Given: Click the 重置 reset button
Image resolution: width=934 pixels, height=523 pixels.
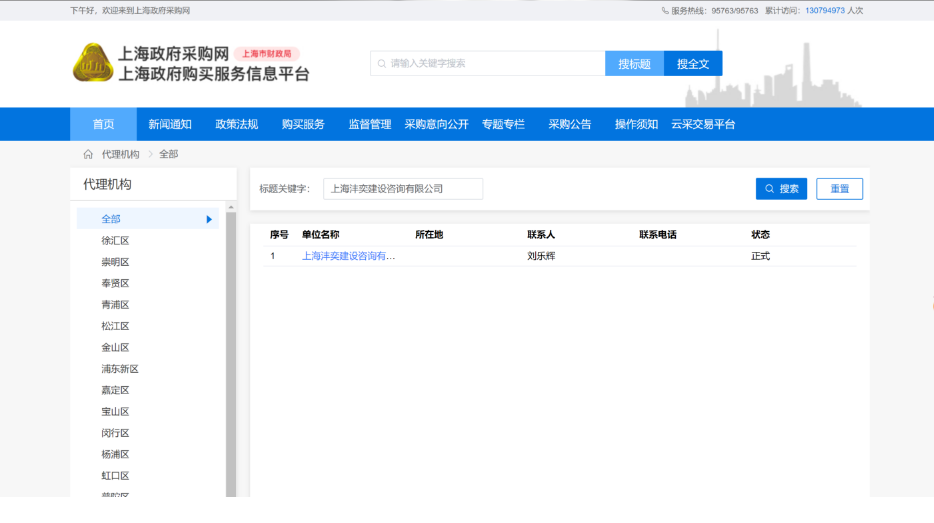Looking at the screenshot, I should pyautogui.click(x=839, y=189).
